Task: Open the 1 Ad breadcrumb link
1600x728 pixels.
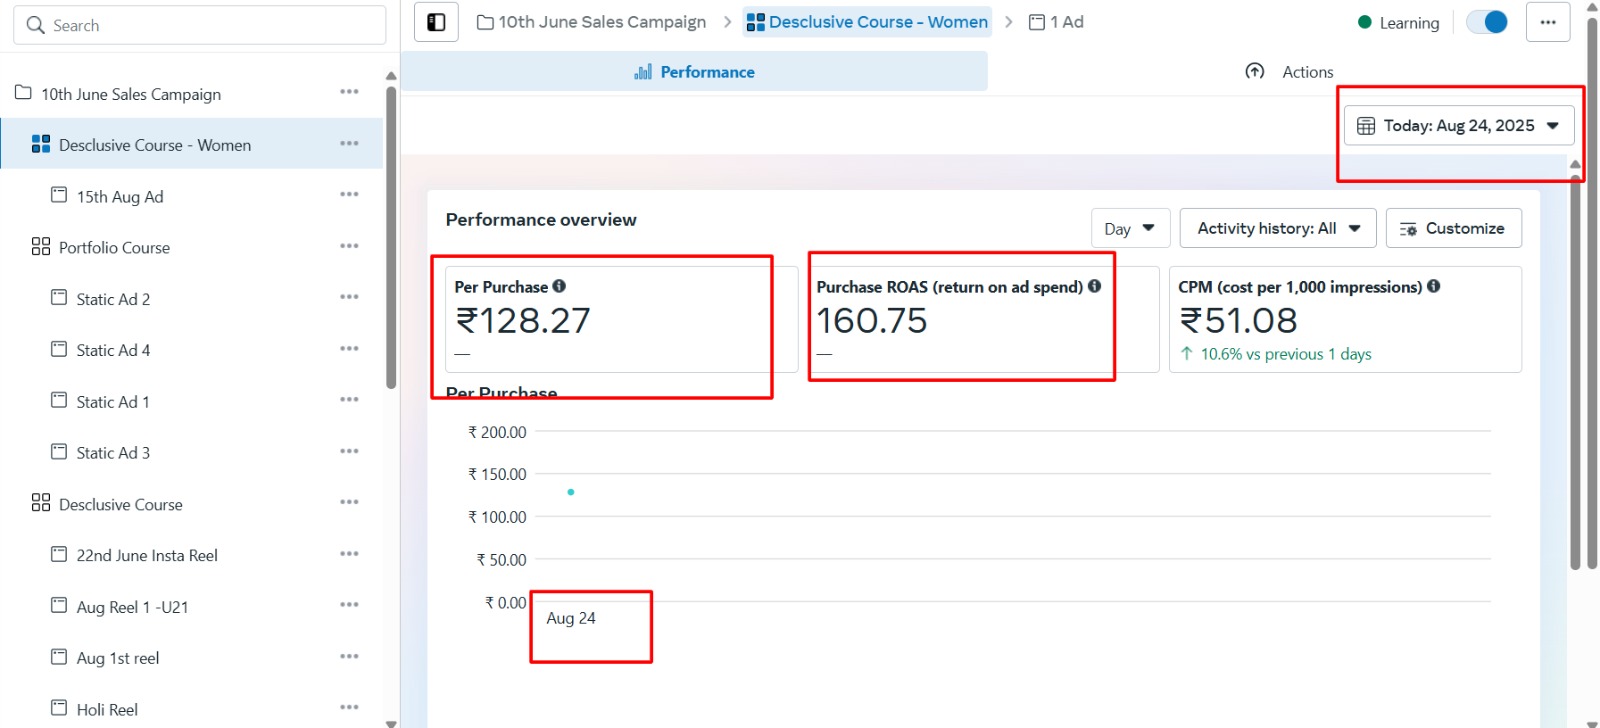Action: point(1056,22)
